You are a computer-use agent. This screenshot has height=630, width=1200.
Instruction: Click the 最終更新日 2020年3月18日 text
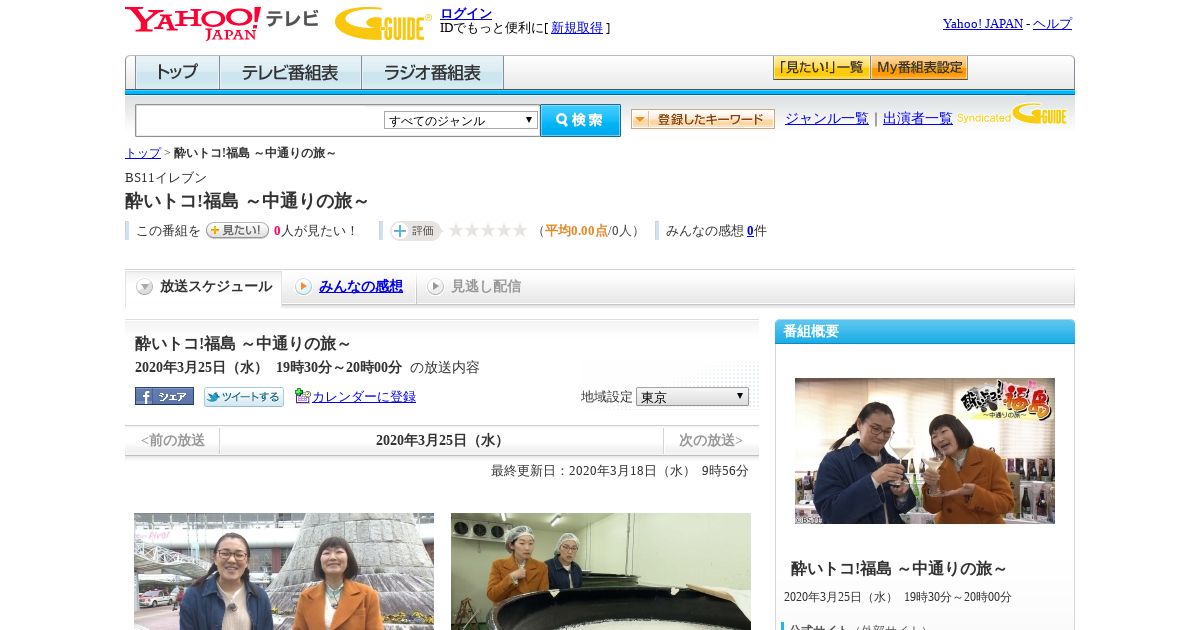(x=620, y=471)
